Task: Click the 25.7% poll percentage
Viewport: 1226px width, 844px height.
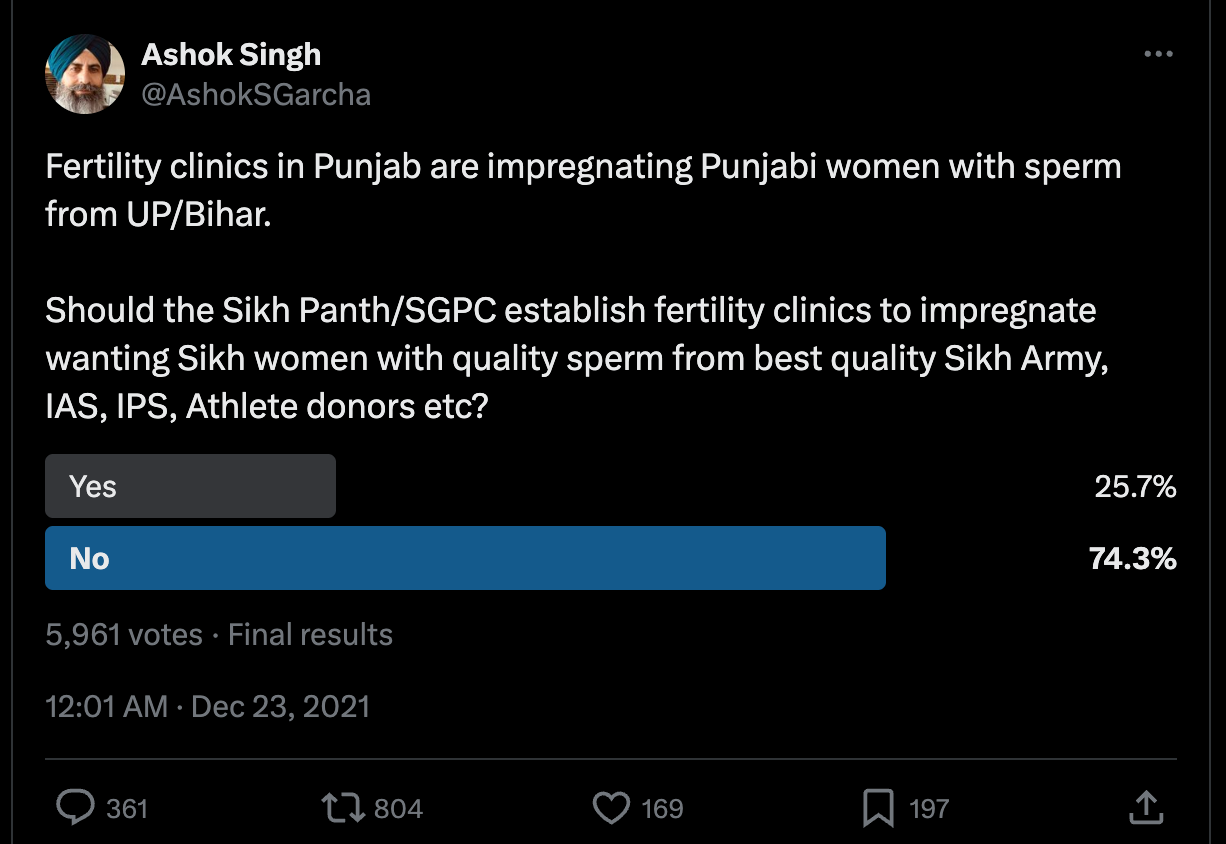Action: [1135, 487]
